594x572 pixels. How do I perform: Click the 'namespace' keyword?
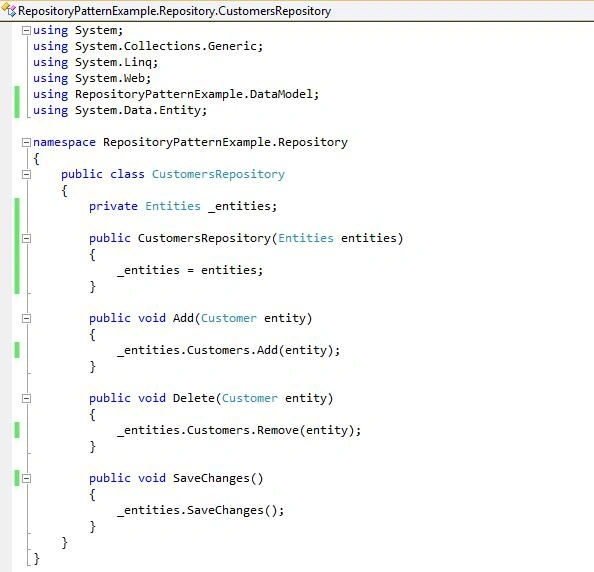tap(64, 142)
